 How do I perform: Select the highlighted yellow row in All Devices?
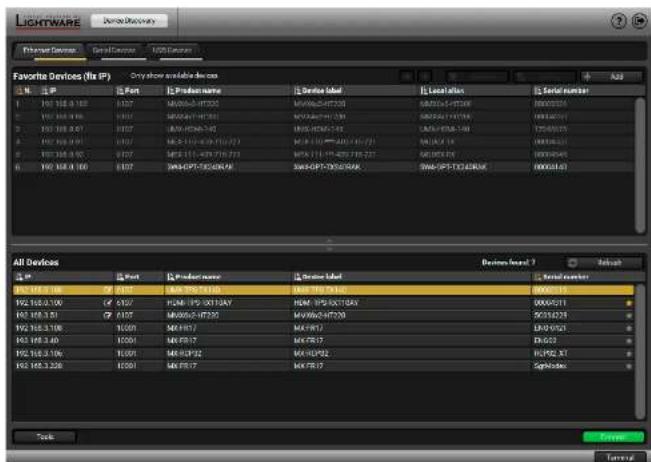click(323, 290)
